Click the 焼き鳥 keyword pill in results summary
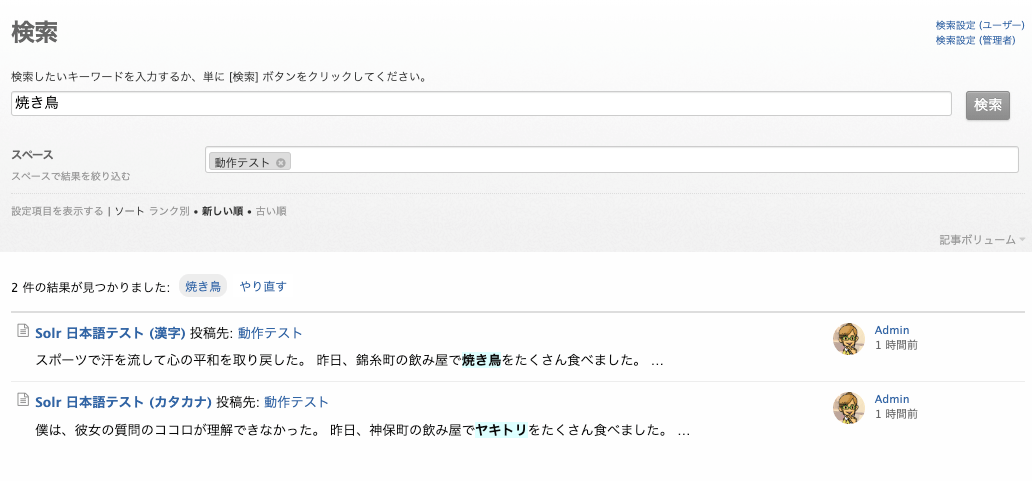The height and width of the screenshot is (481, 1032). (203, 286)
